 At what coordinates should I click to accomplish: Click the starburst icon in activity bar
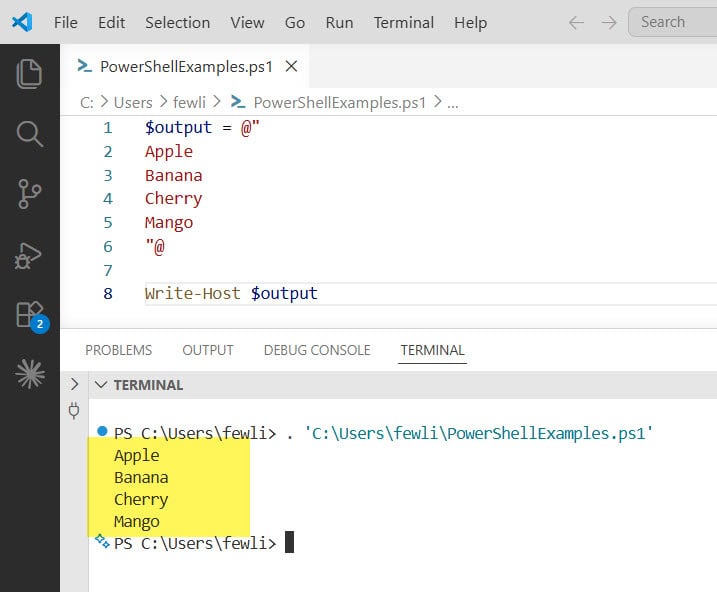[x=30, y=373]
